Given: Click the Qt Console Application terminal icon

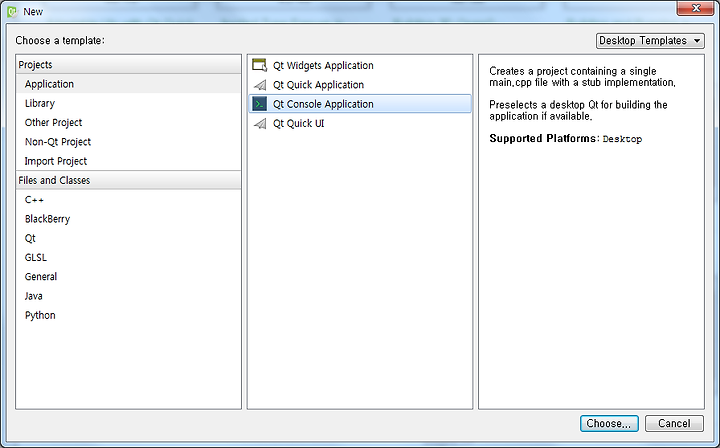Looking at the screenshot, I should pyautogui.click(x=259, y=104).
